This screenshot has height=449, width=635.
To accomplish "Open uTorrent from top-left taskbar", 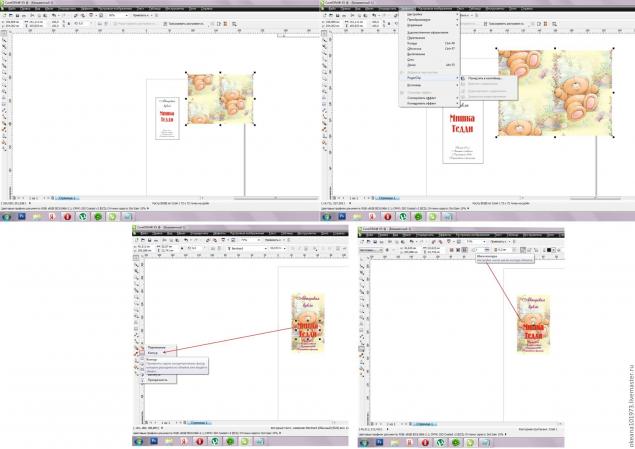I will pyautogui.click(x=83, y=217).
